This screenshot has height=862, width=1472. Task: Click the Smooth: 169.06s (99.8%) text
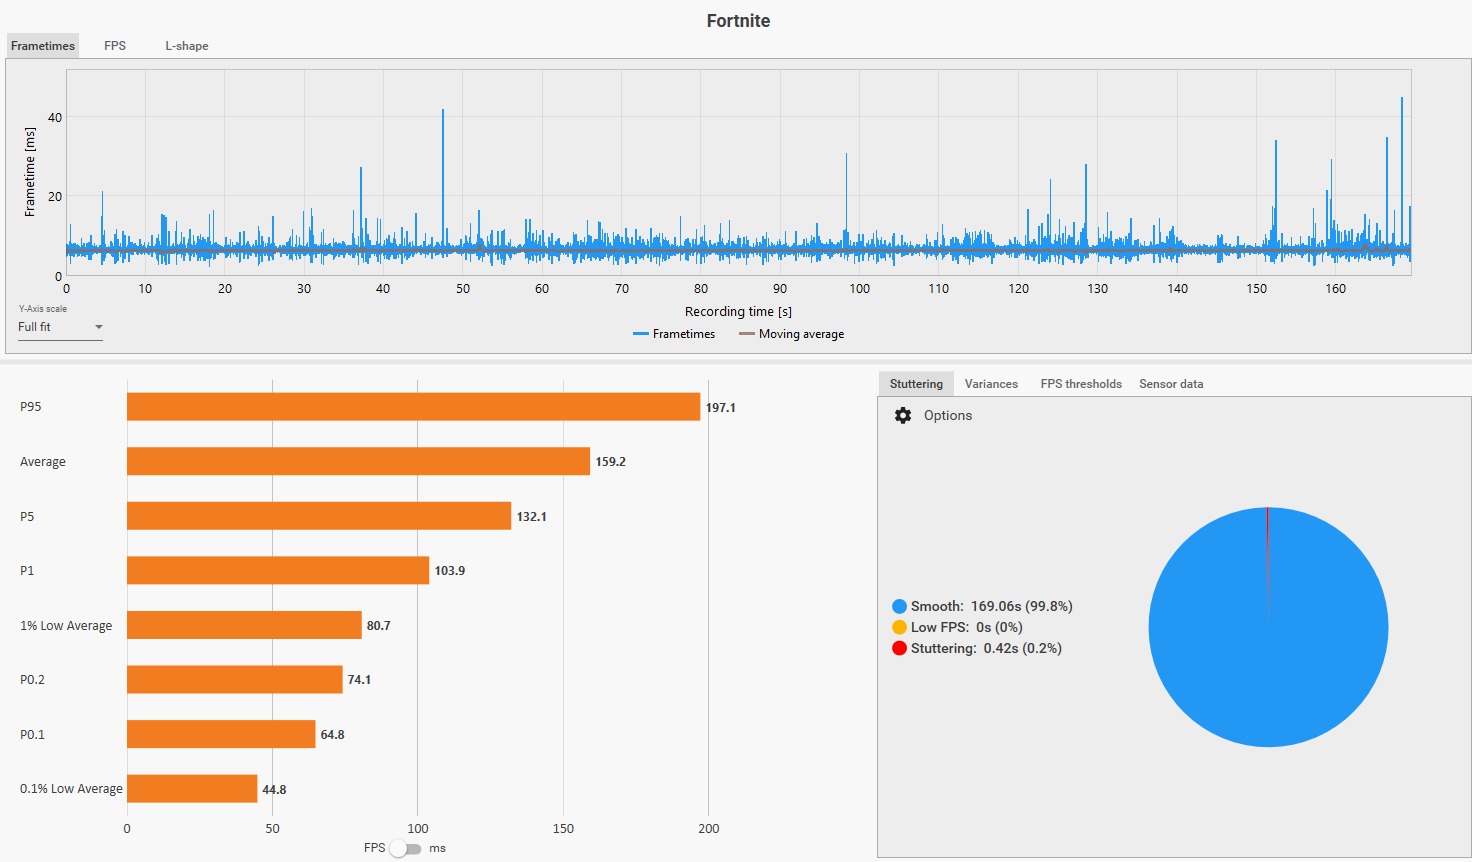[x=992, y=606]
